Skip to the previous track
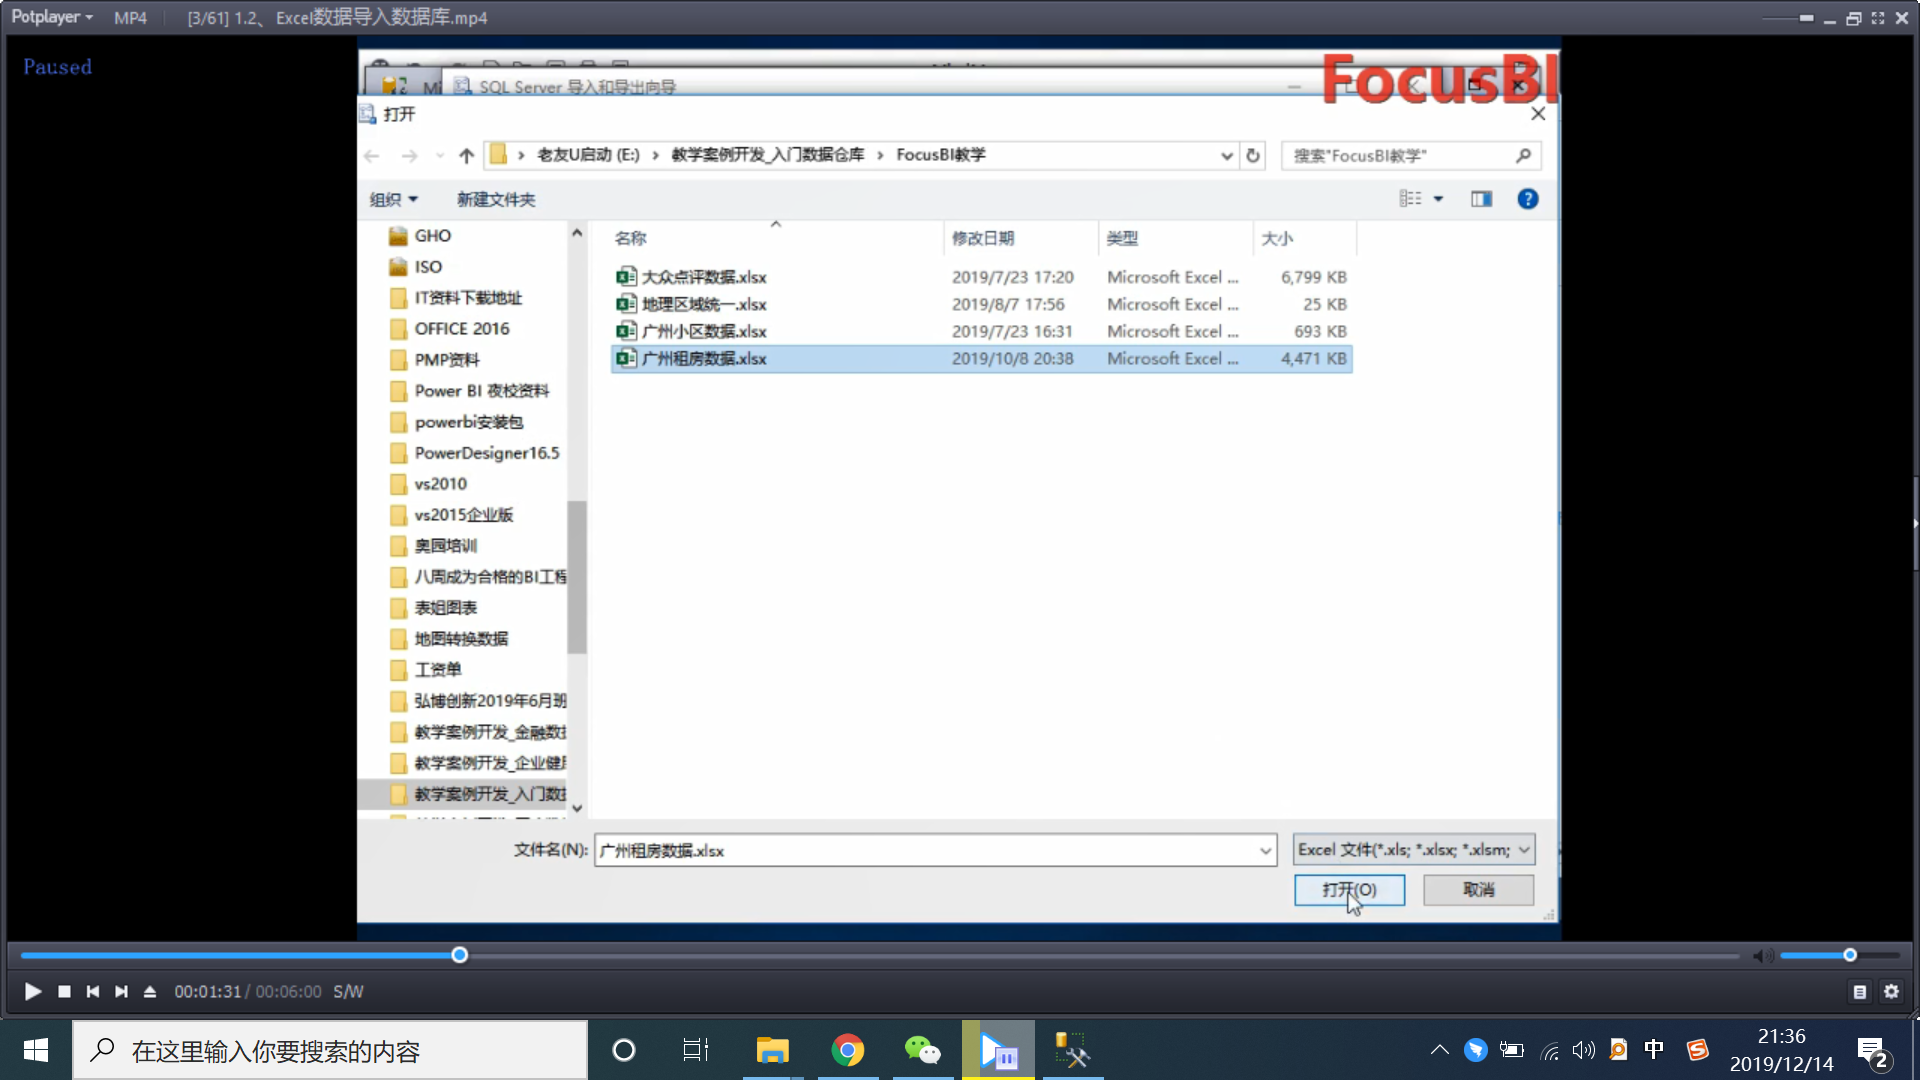The height and width of the screenshot is (1080, 1920). tap(93, 991)
